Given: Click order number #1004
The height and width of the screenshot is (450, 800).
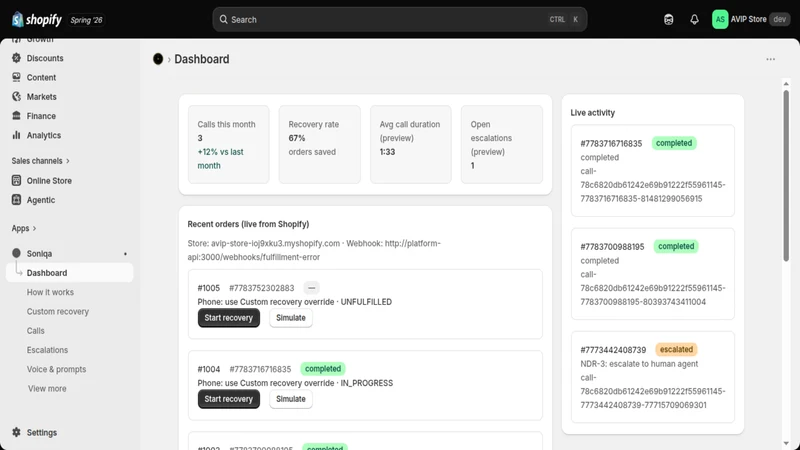Looking at the screenshot, I should [209, 369].
